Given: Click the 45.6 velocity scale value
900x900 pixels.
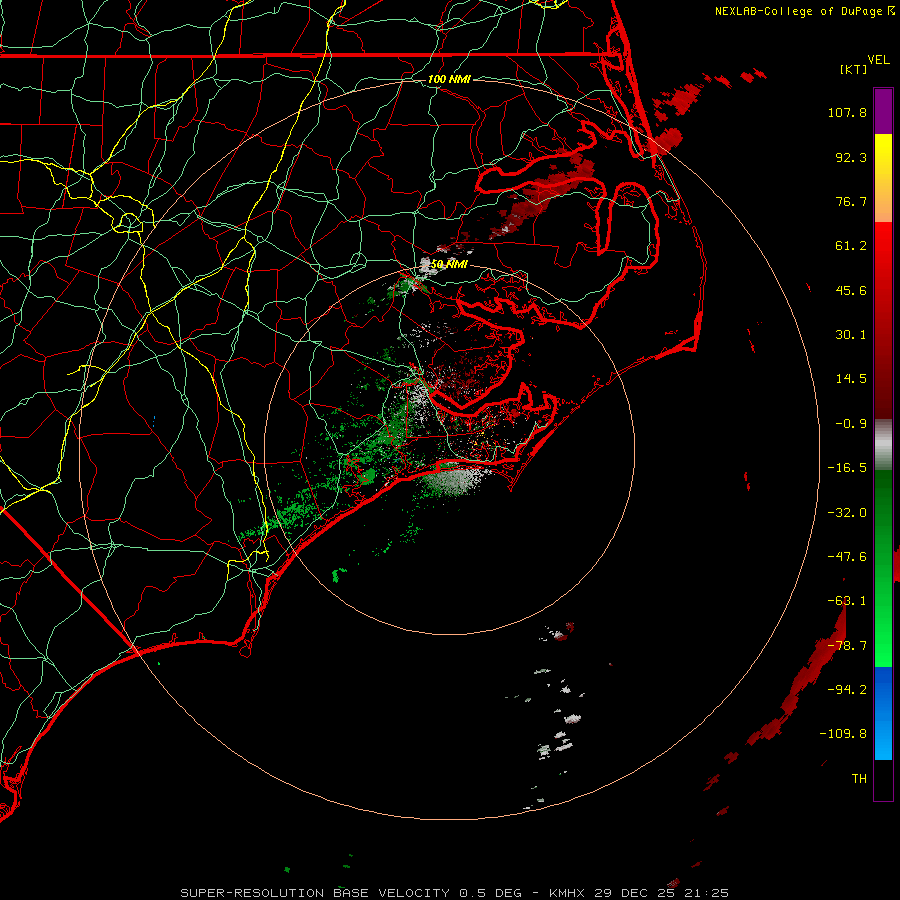Looking at the screenshot, I should pyautogui.click(x=851, y=290).
